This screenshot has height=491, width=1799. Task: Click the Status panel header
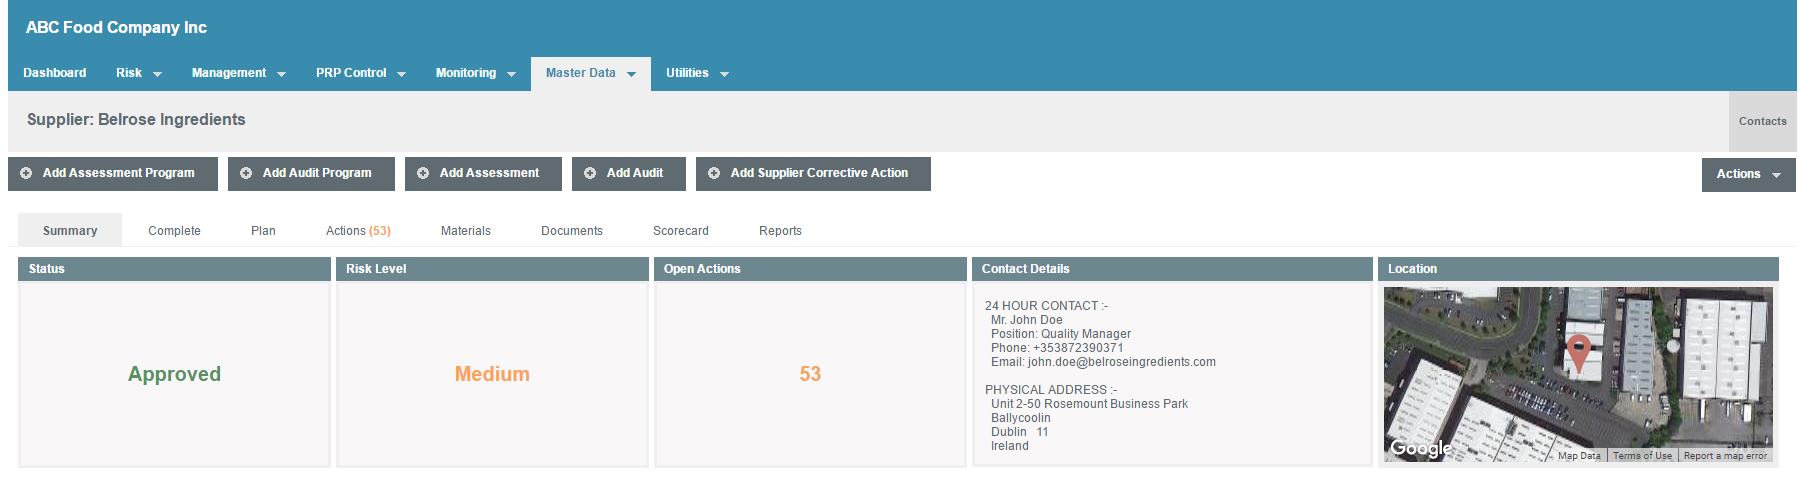pyautogui.click(x=174, y=269)
